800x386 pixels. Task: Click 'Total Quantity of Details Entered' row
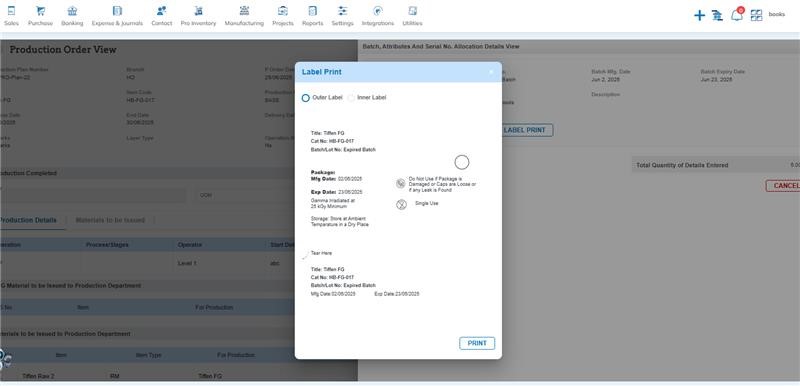coord(716,165)
